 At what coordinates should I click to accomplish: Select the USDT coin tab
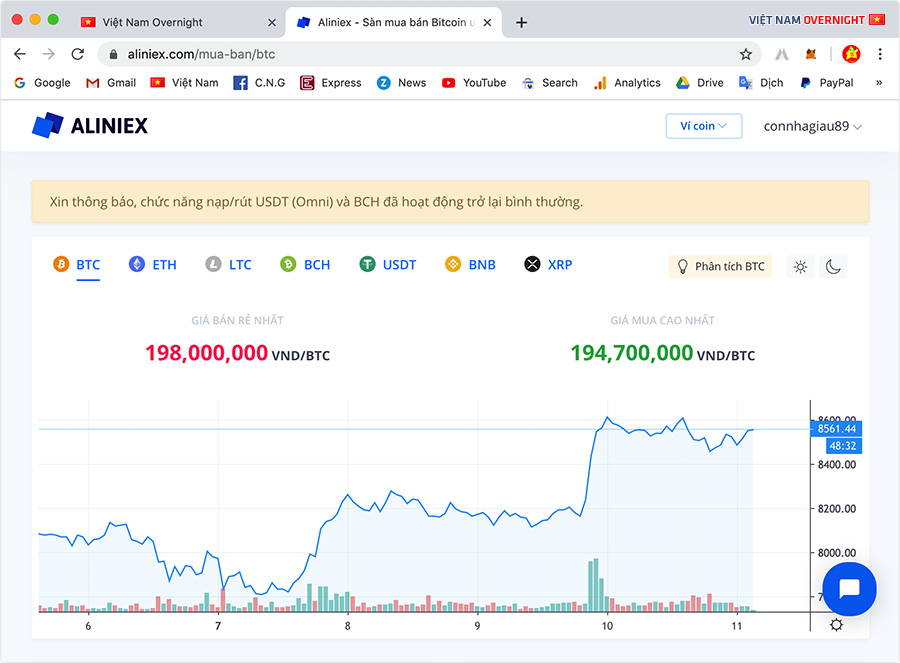pos(388,265)
